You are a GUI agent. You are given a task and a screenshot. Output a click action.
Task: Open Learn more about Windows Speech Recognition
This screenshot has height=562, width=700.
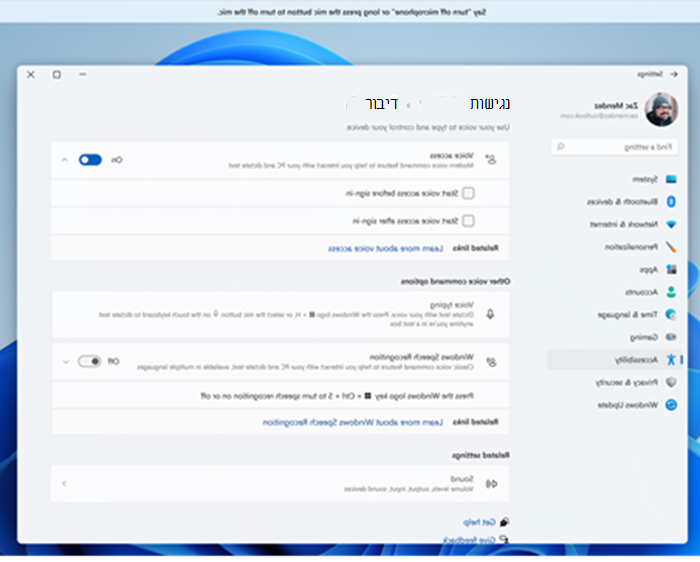coord(353,422)
